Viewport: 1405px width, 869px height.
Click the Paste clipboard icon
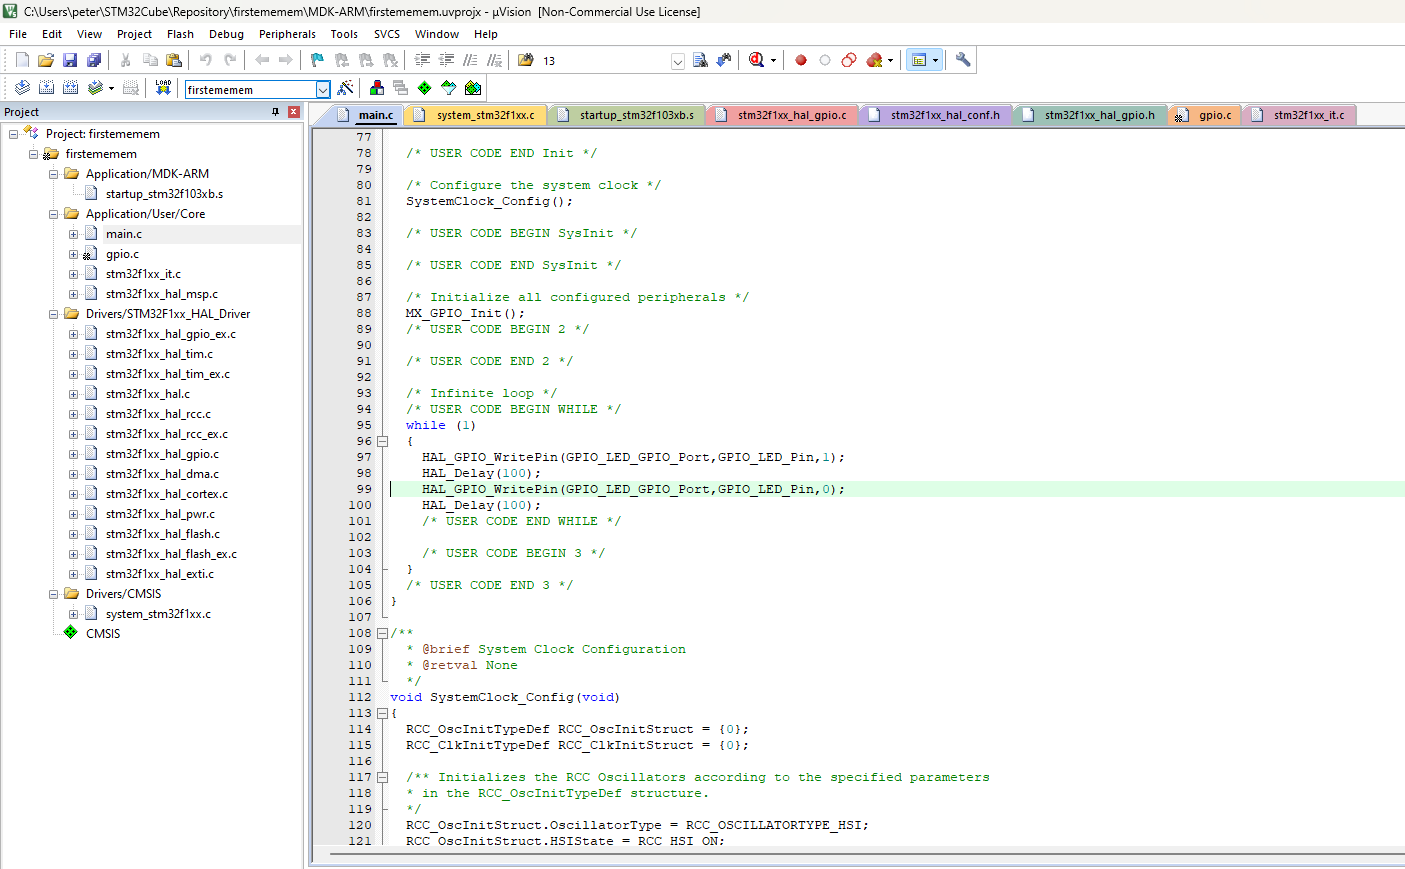tap(174, 60)
